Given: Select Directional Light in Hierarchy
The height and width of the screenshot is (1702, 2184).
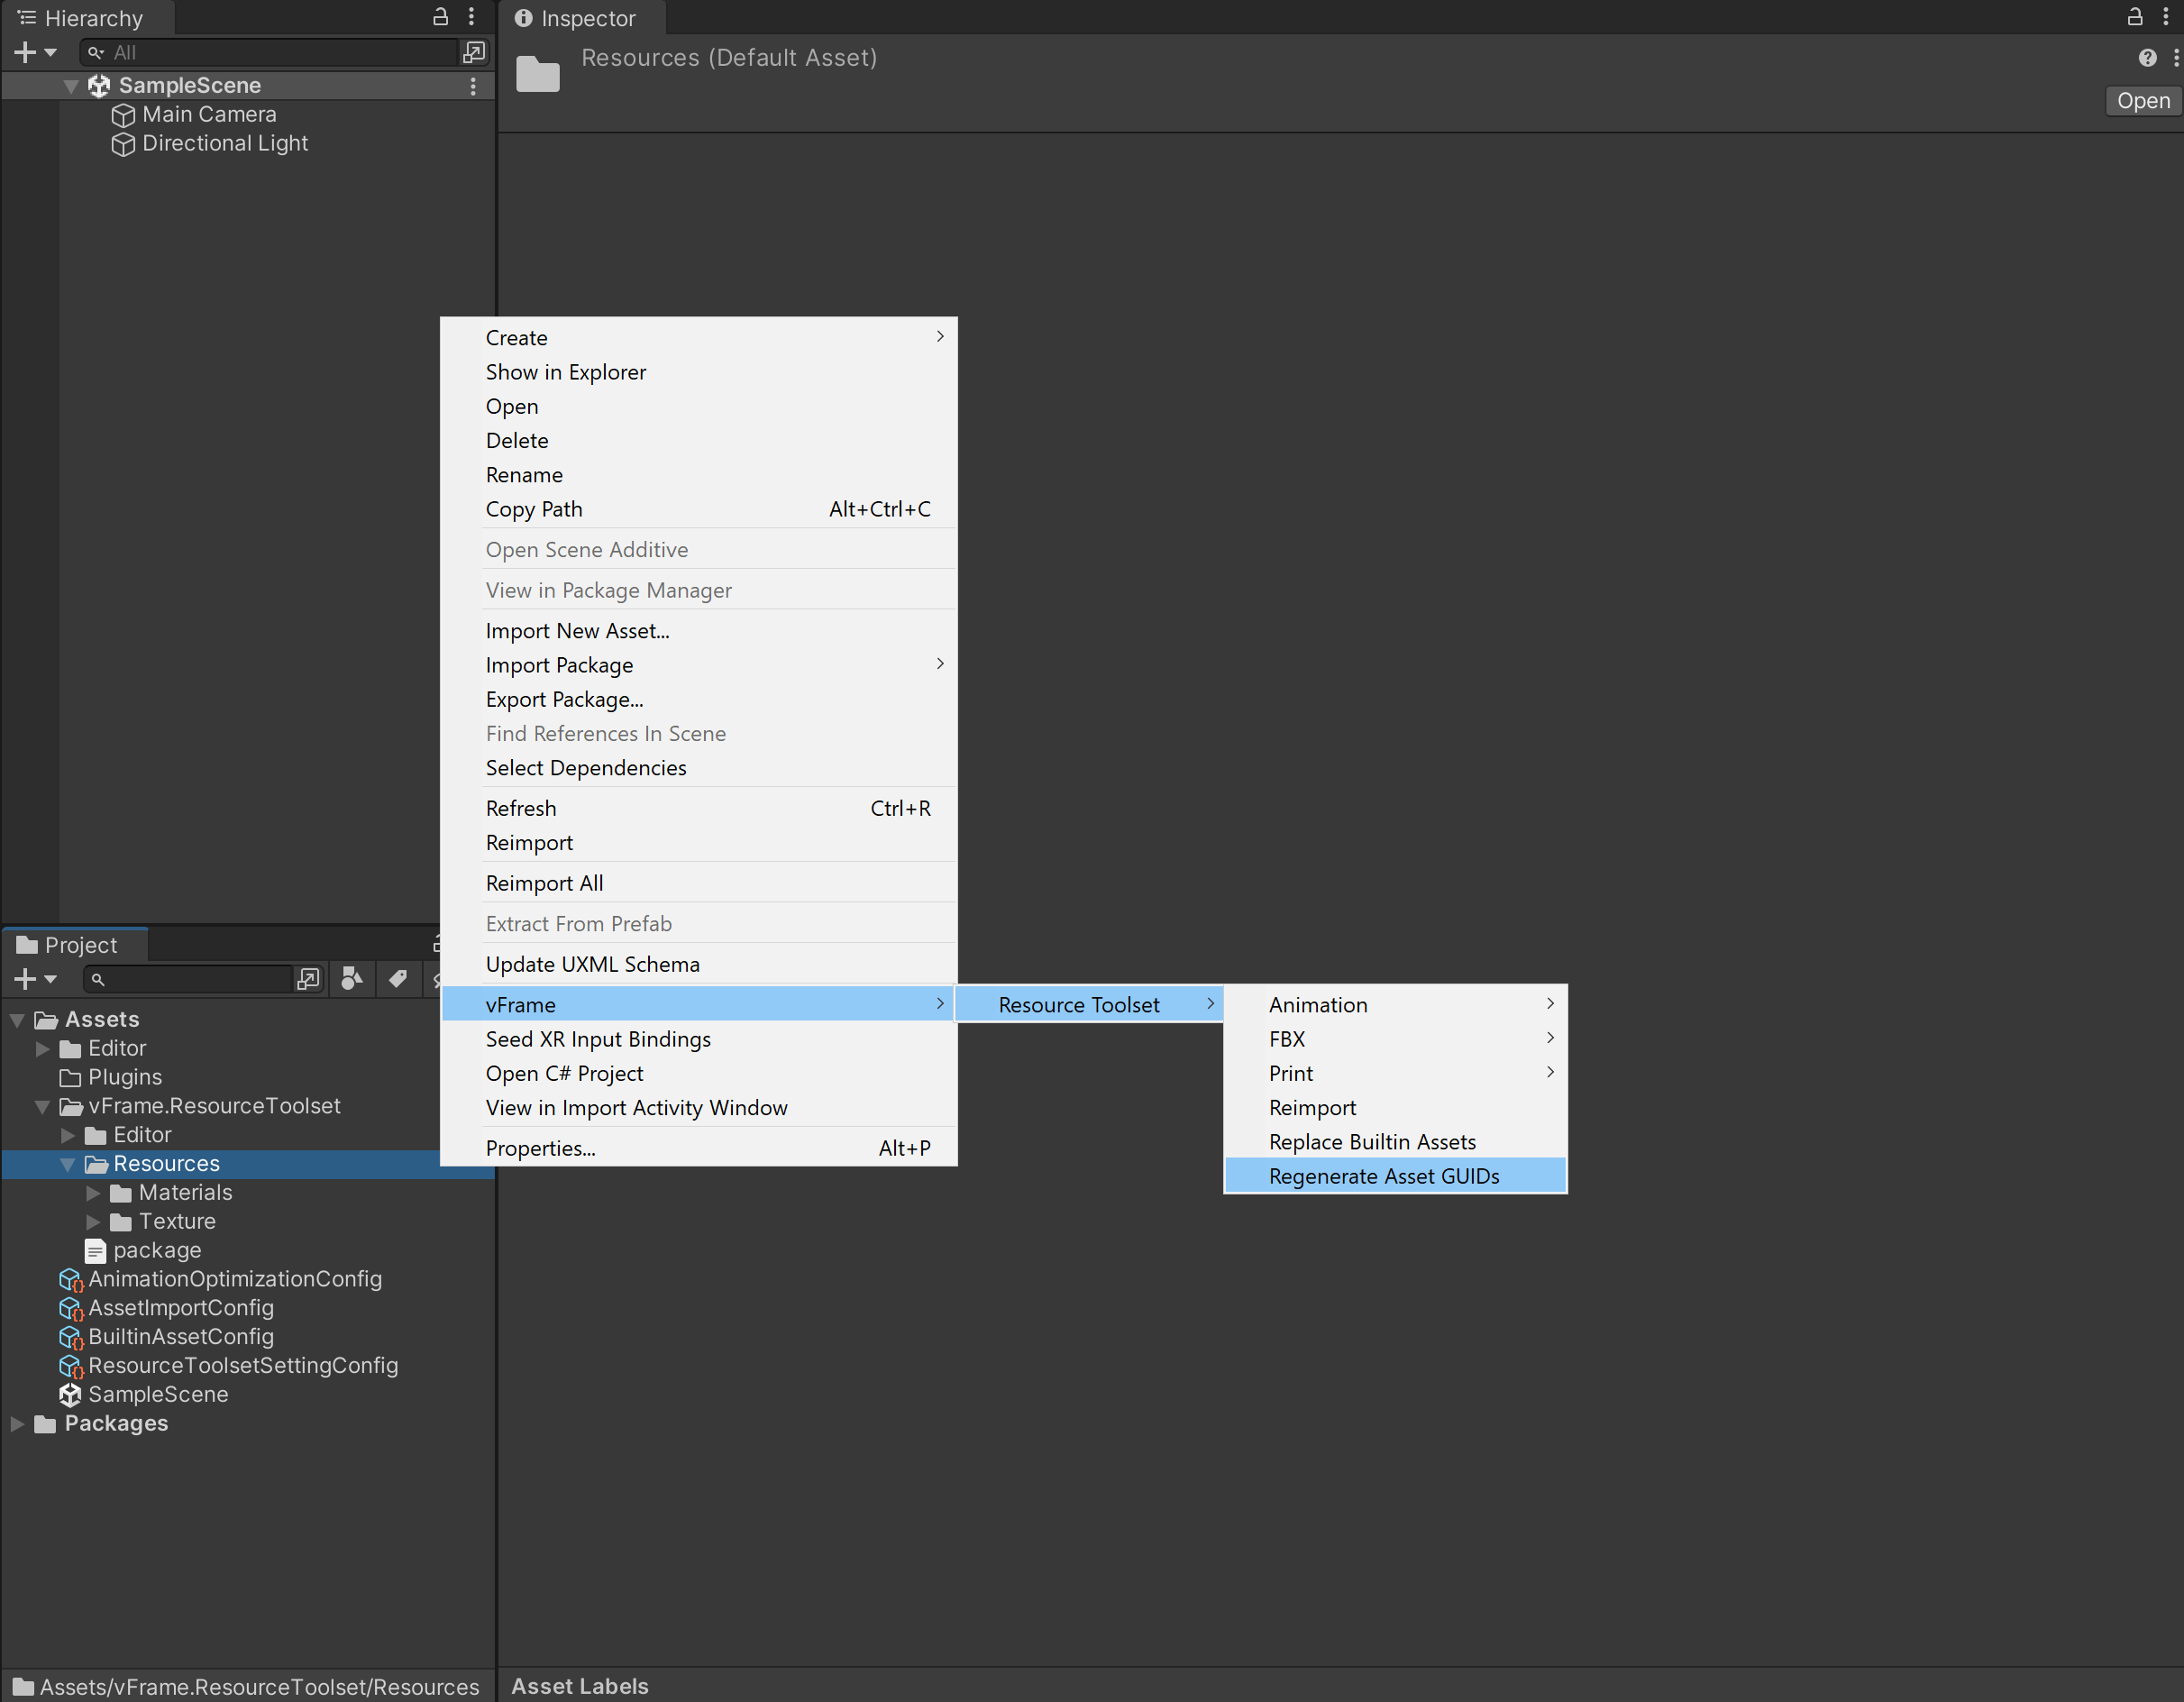Looking at the screenshot, I should (x=224, y=143).
